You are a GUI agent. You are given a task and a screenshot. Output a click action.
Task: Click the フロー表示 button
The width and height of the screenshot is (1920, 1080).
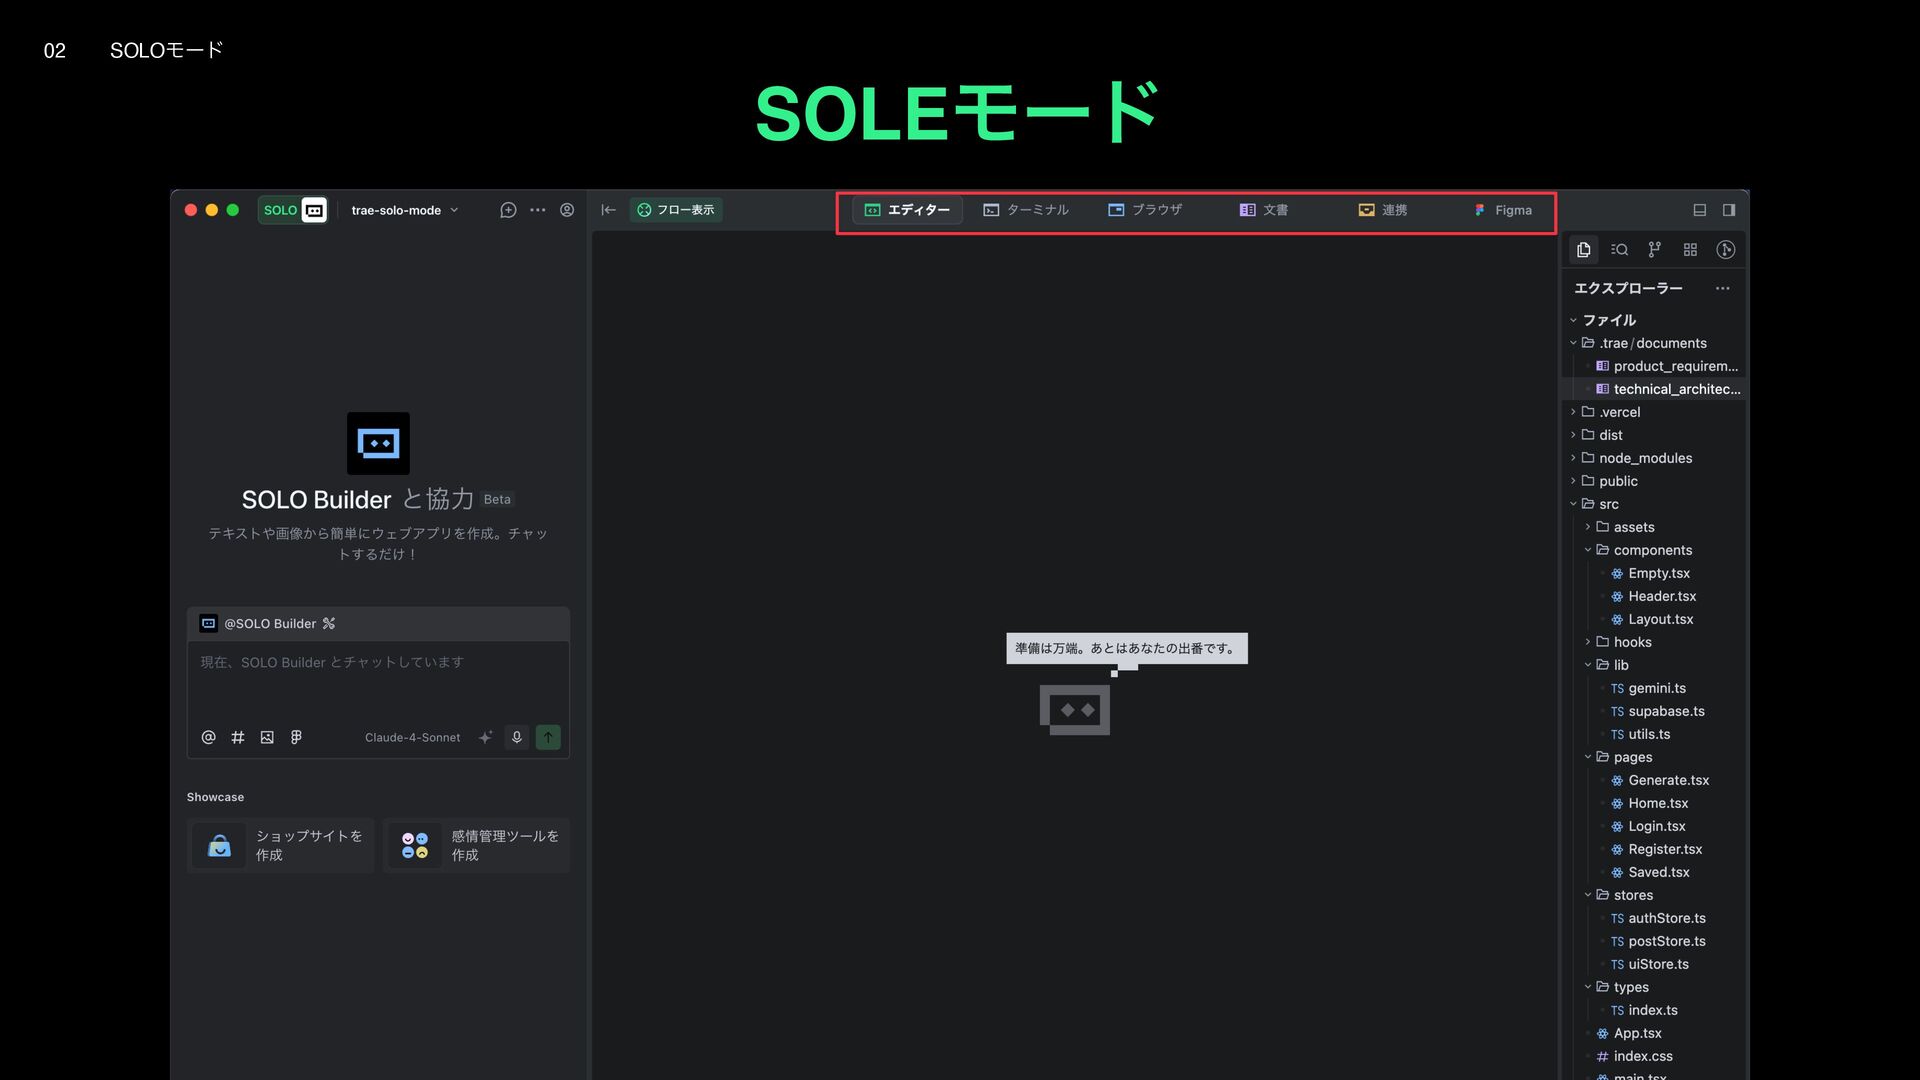point(676,210)
